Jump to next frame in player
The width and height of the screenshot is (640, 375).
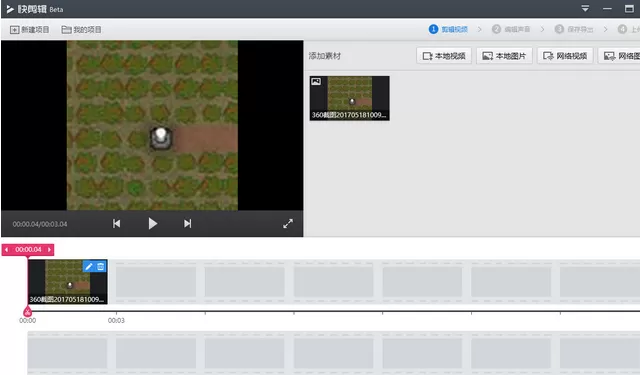tap(187, 224)
